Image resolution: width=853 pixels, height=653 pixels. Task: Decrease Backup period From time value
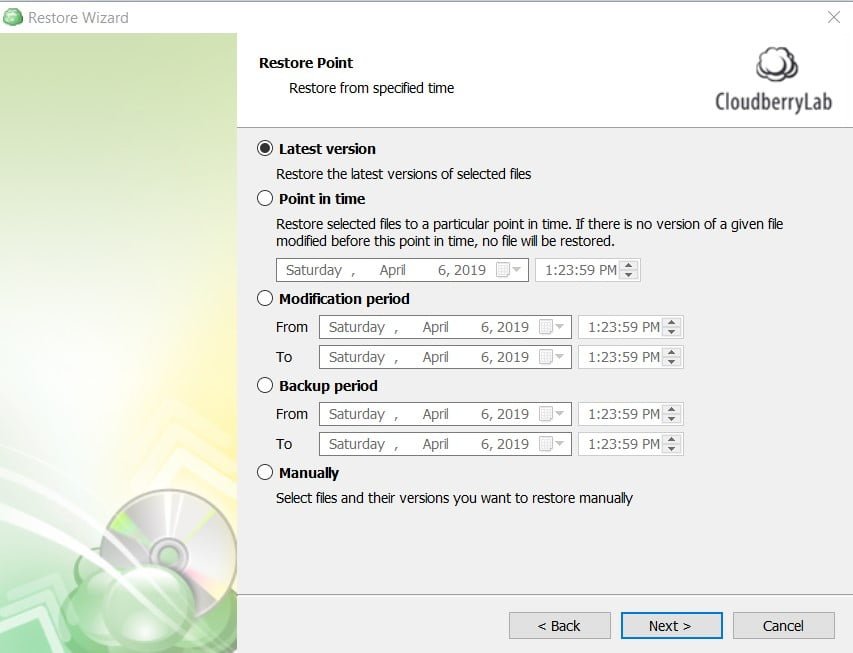click(x=672, y=419)
